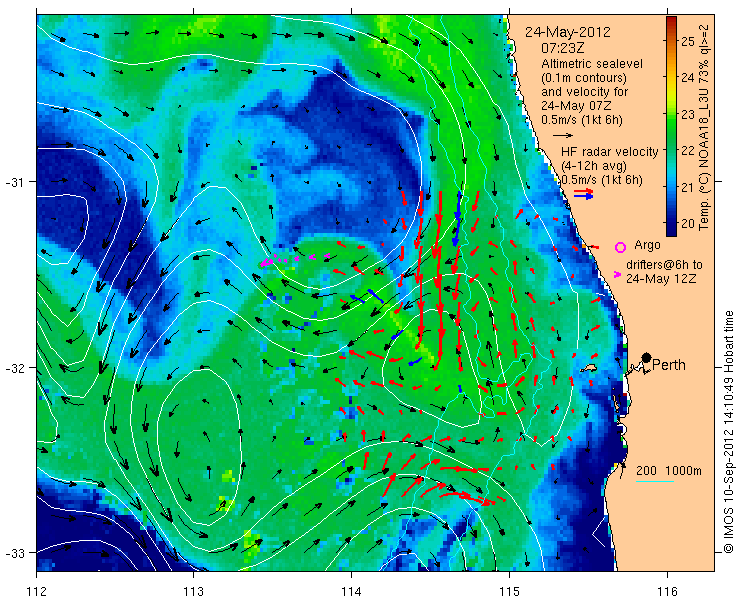Click the magenta drifter arrow in legend
Image resolution: width=740 pixels, height=600 pixels.
(617, 274)
